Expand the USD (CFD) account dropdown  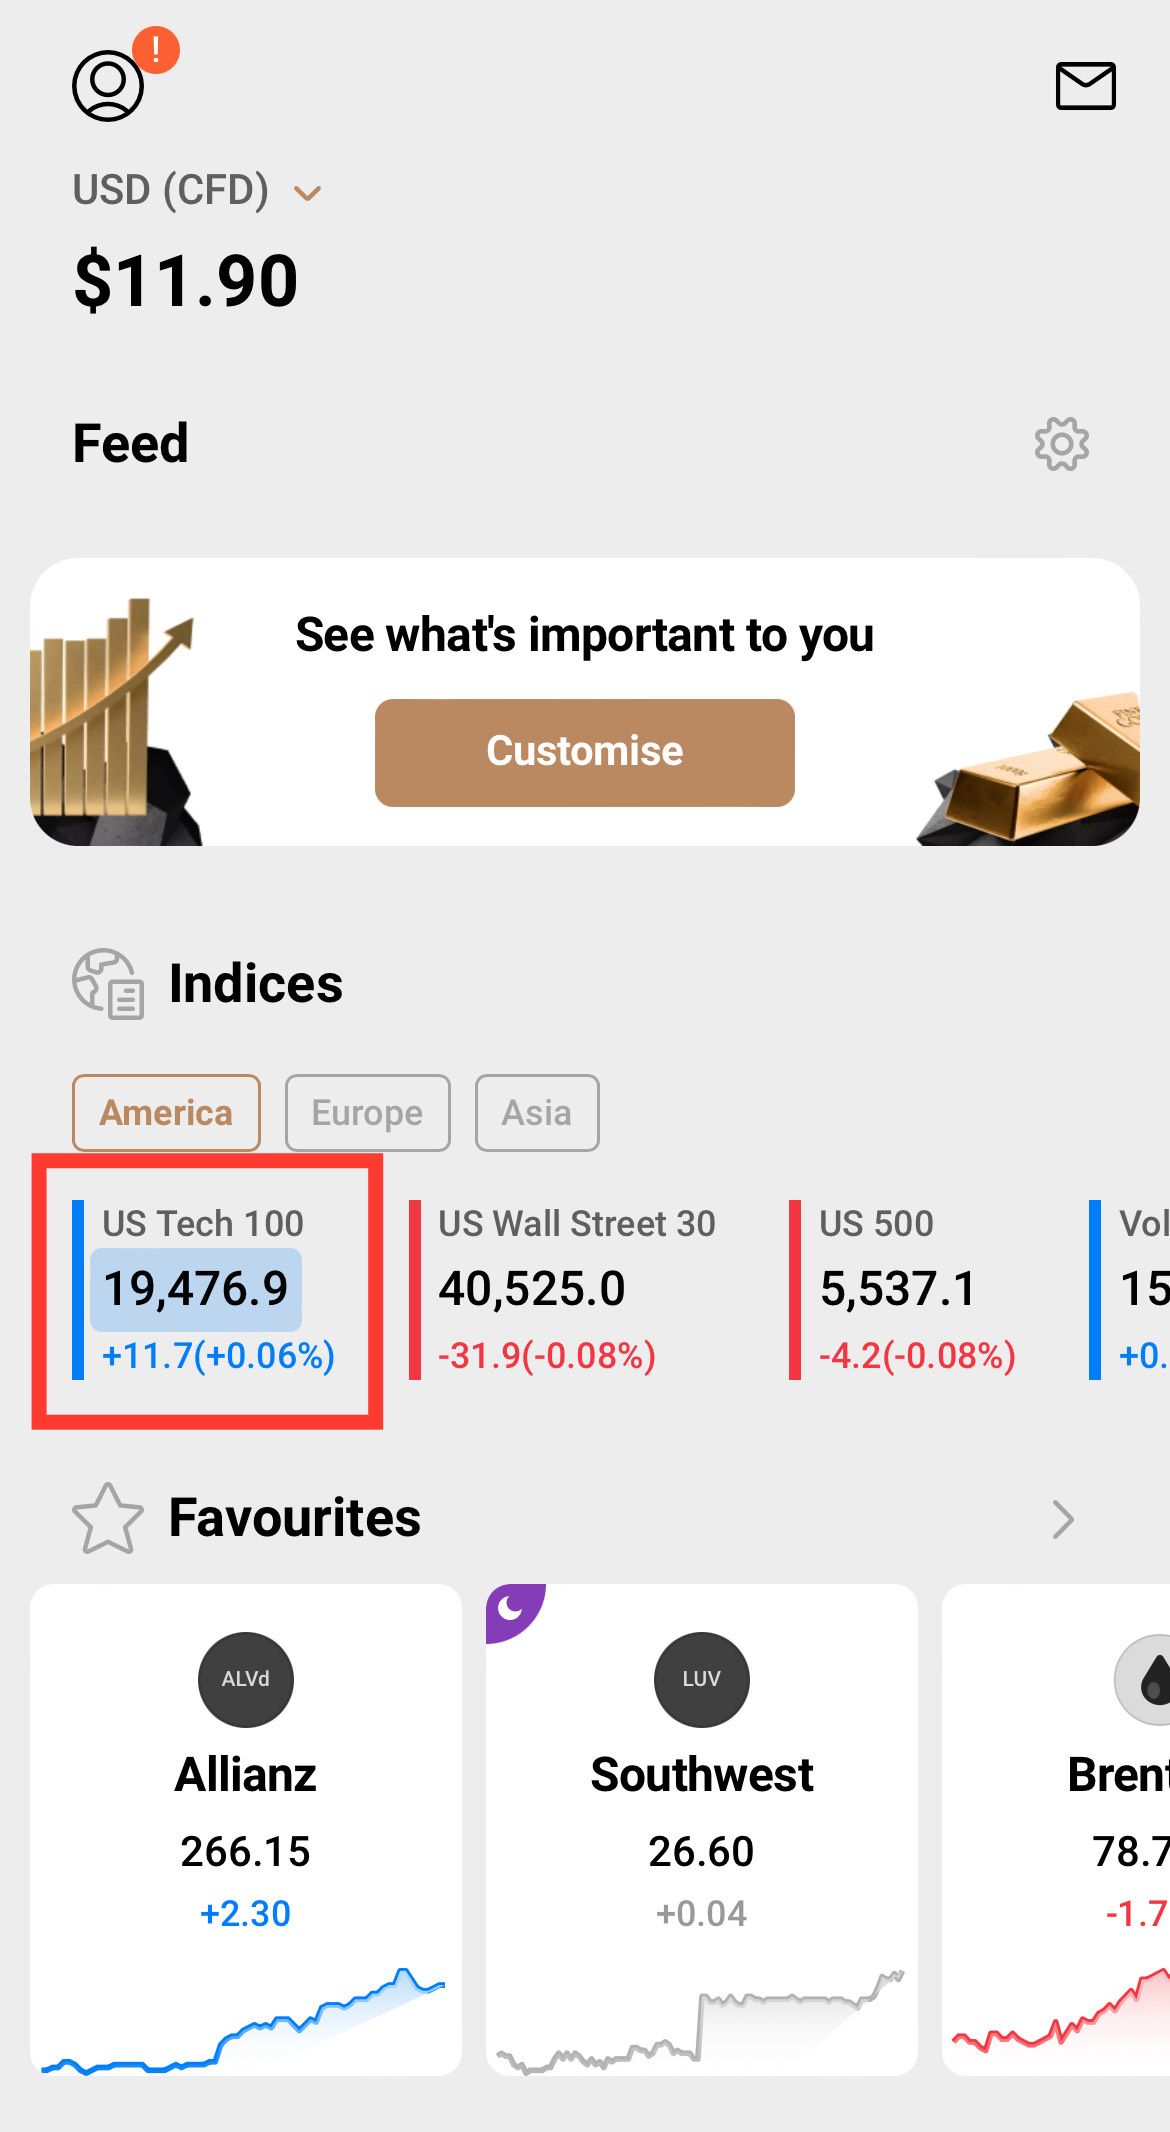point(307,192)
